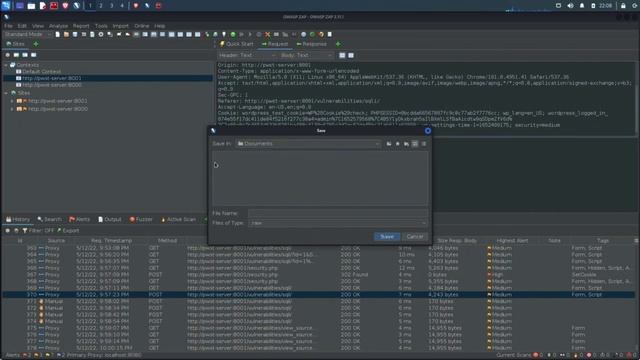Click the red X breakpoint toolbar icon
The height and width of the screenshot is (360, 640).
(267, 35)
